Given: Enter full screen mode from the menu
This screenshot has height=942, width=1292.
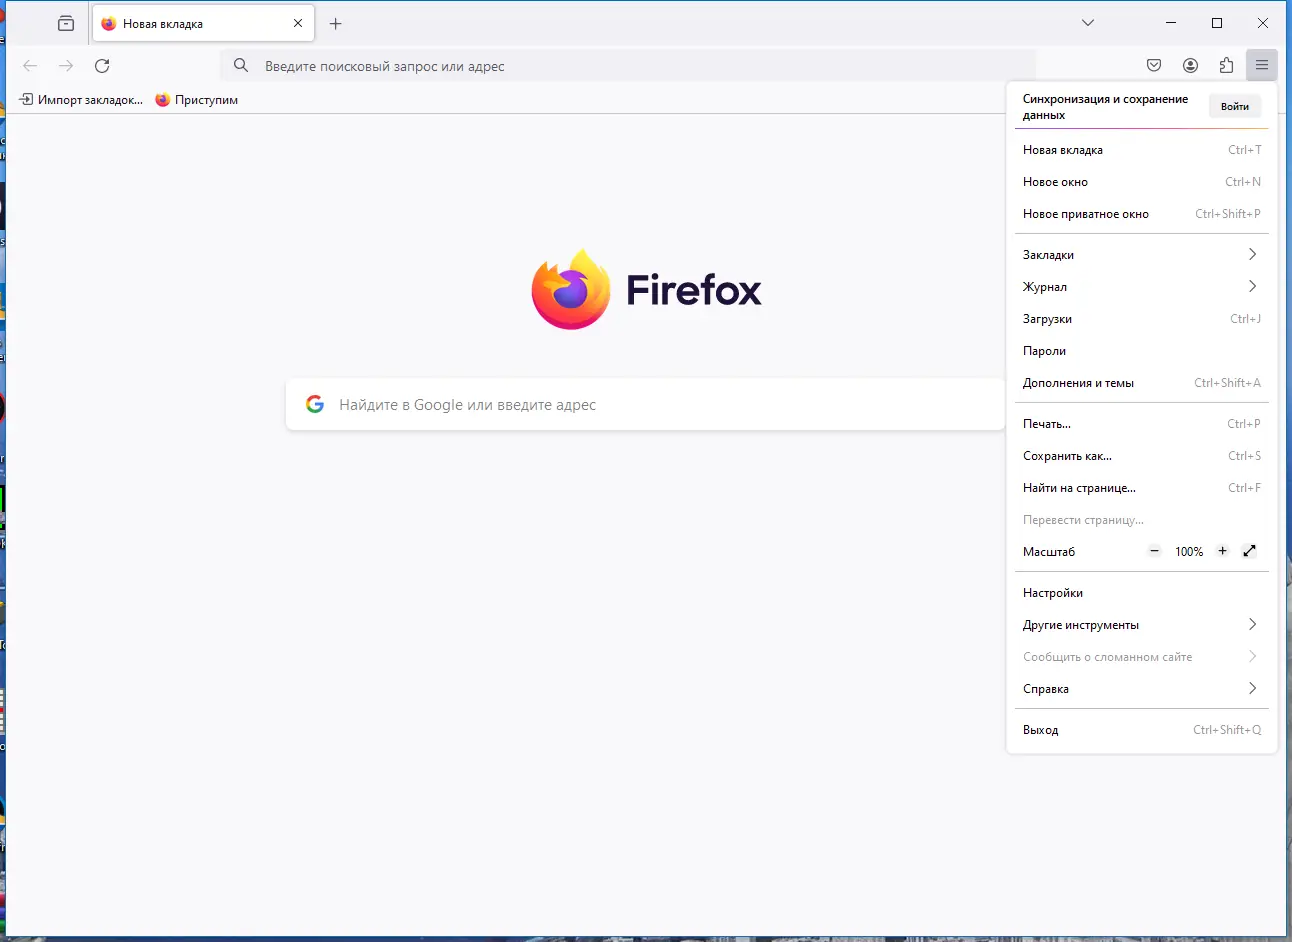Looking at the screenshot, I should coord(1249,551).
